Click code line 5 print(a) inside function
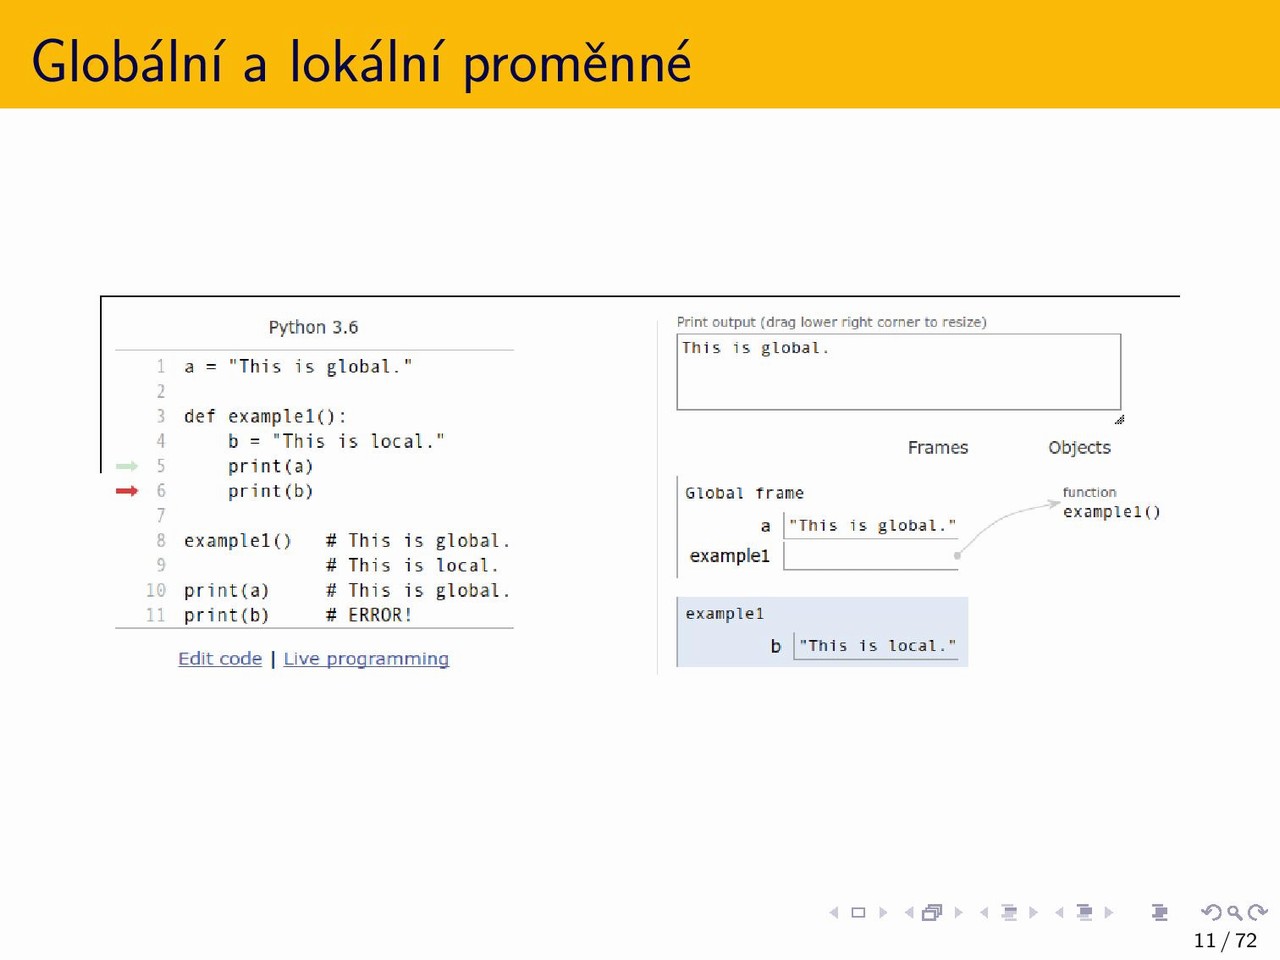 click(x=270, y=466)
